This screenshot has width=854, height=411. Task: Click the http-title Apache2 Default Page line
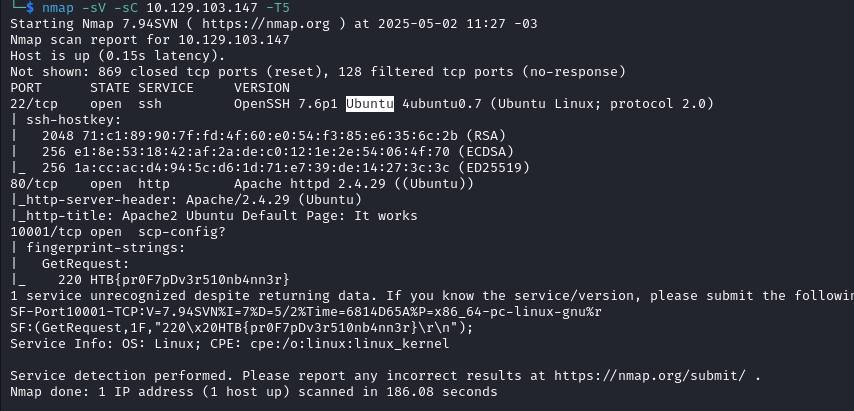click(214, 216)
